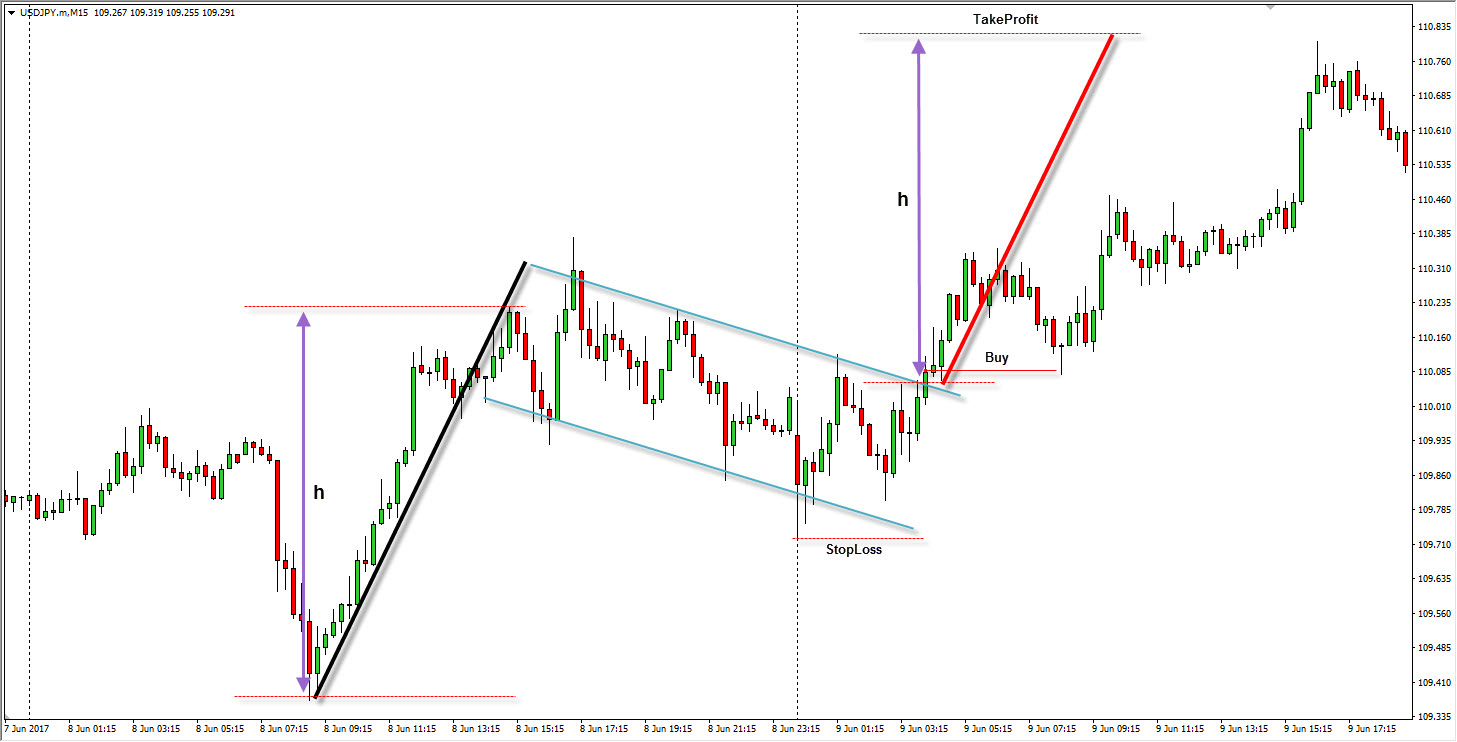Click the gray chart shift triangle marker
The width and height of the screenshot is (1457, 742).
pos(1271,6)
